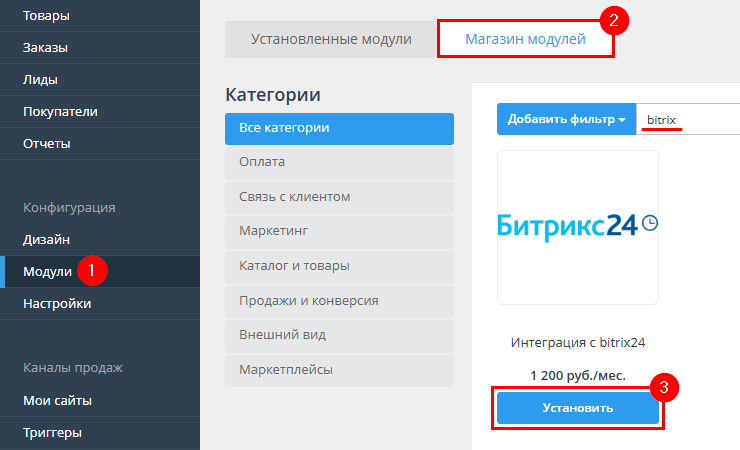Expand the Добавить фильтр dropdown

click(566, 119)
